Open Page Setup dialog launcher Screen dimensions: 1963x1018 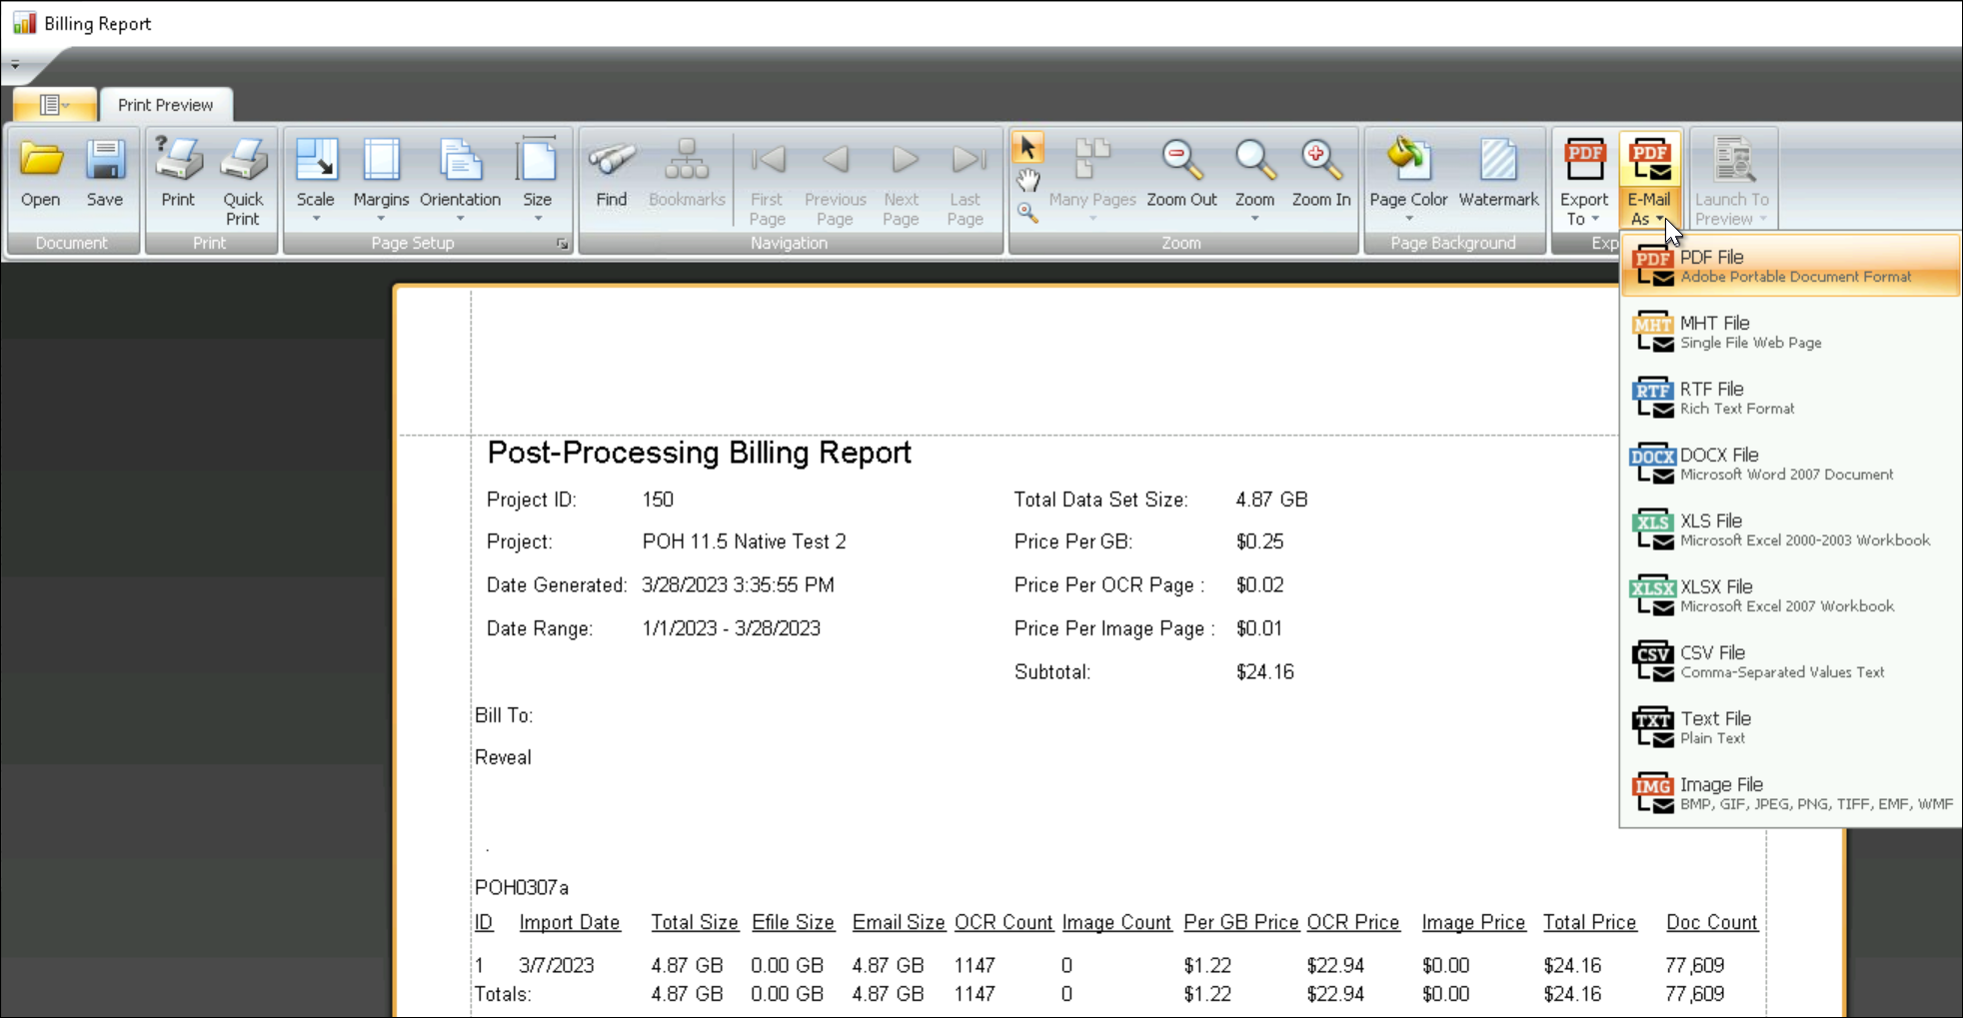tap(562, 244)
